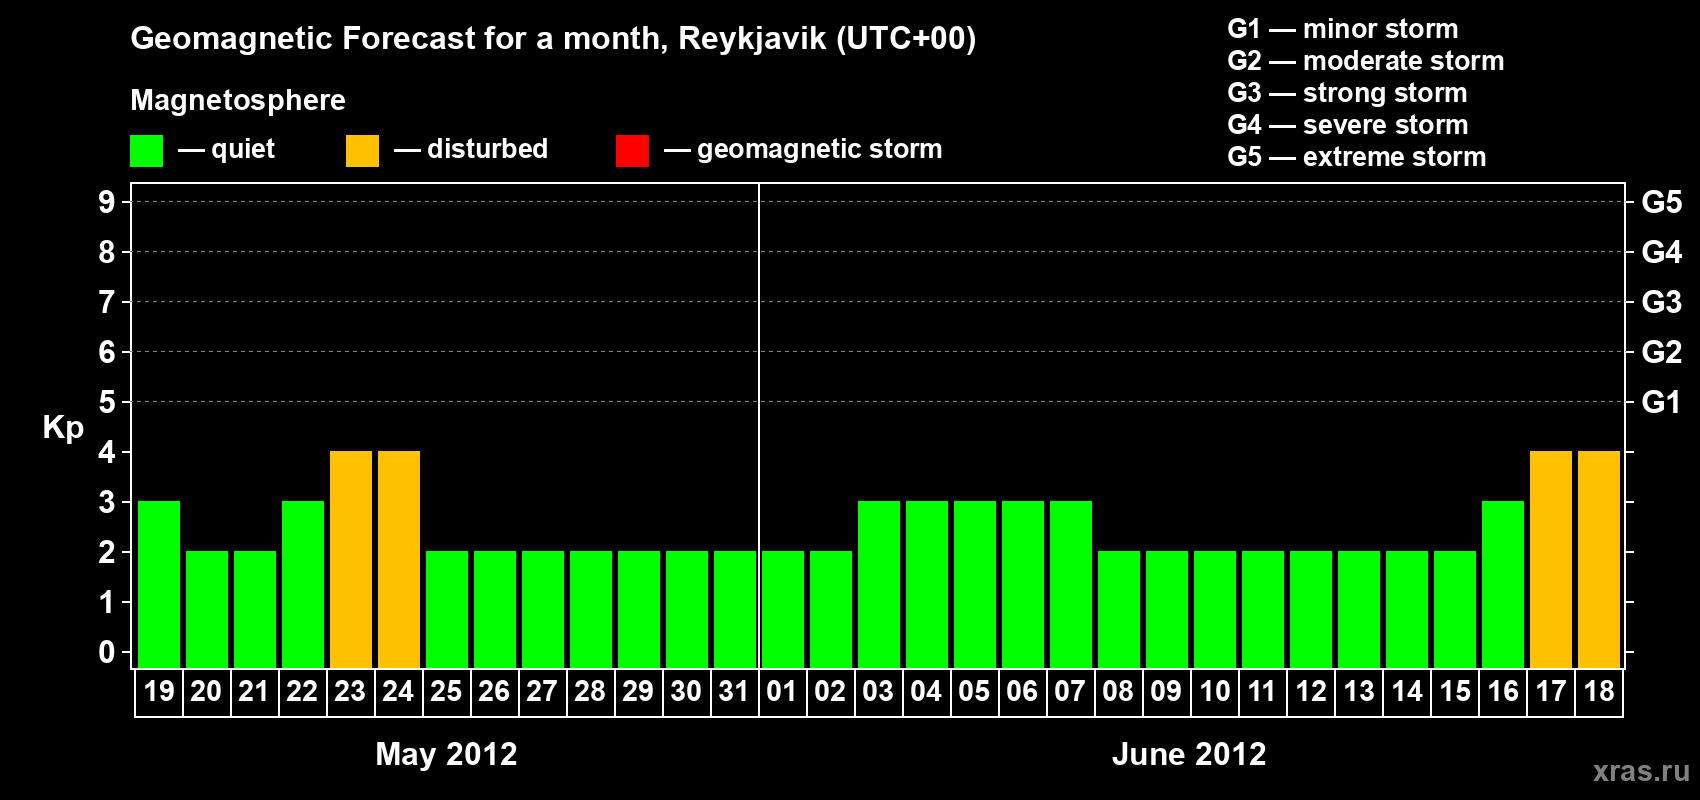This screenshot has height=800, width=1700.
Task: Select the June 03 green bar
Action: pos(879,585)
